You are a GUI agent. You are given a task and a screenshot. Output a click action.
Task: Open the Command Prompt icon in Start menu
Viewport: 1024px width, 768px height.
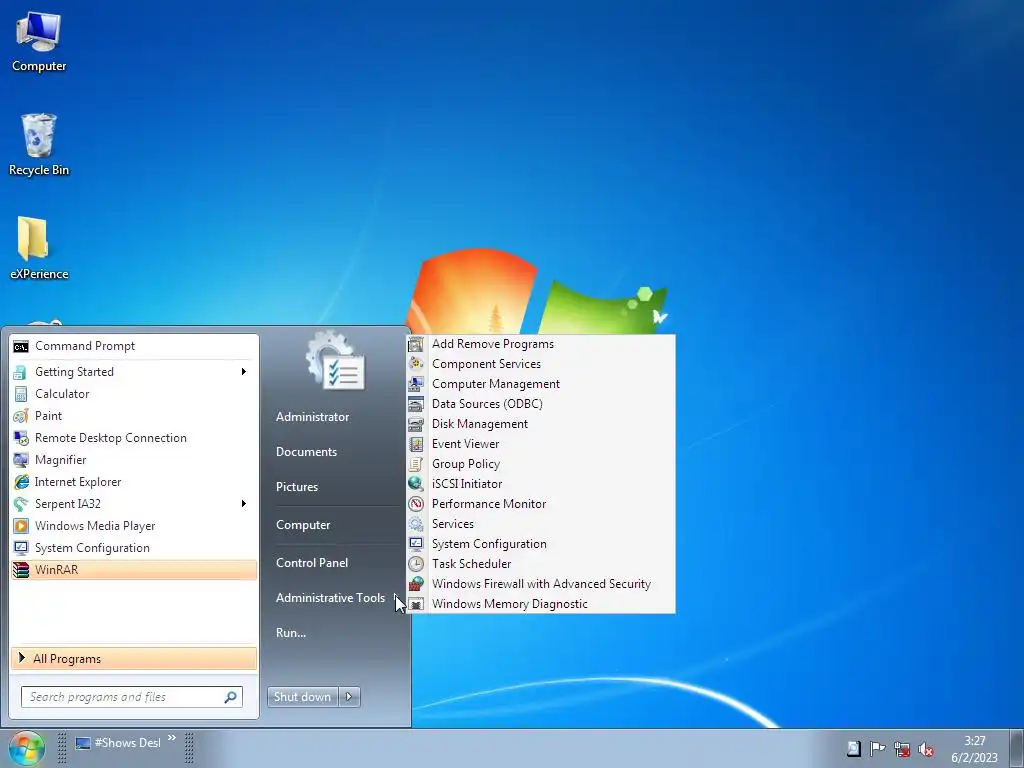coord(21,346)
